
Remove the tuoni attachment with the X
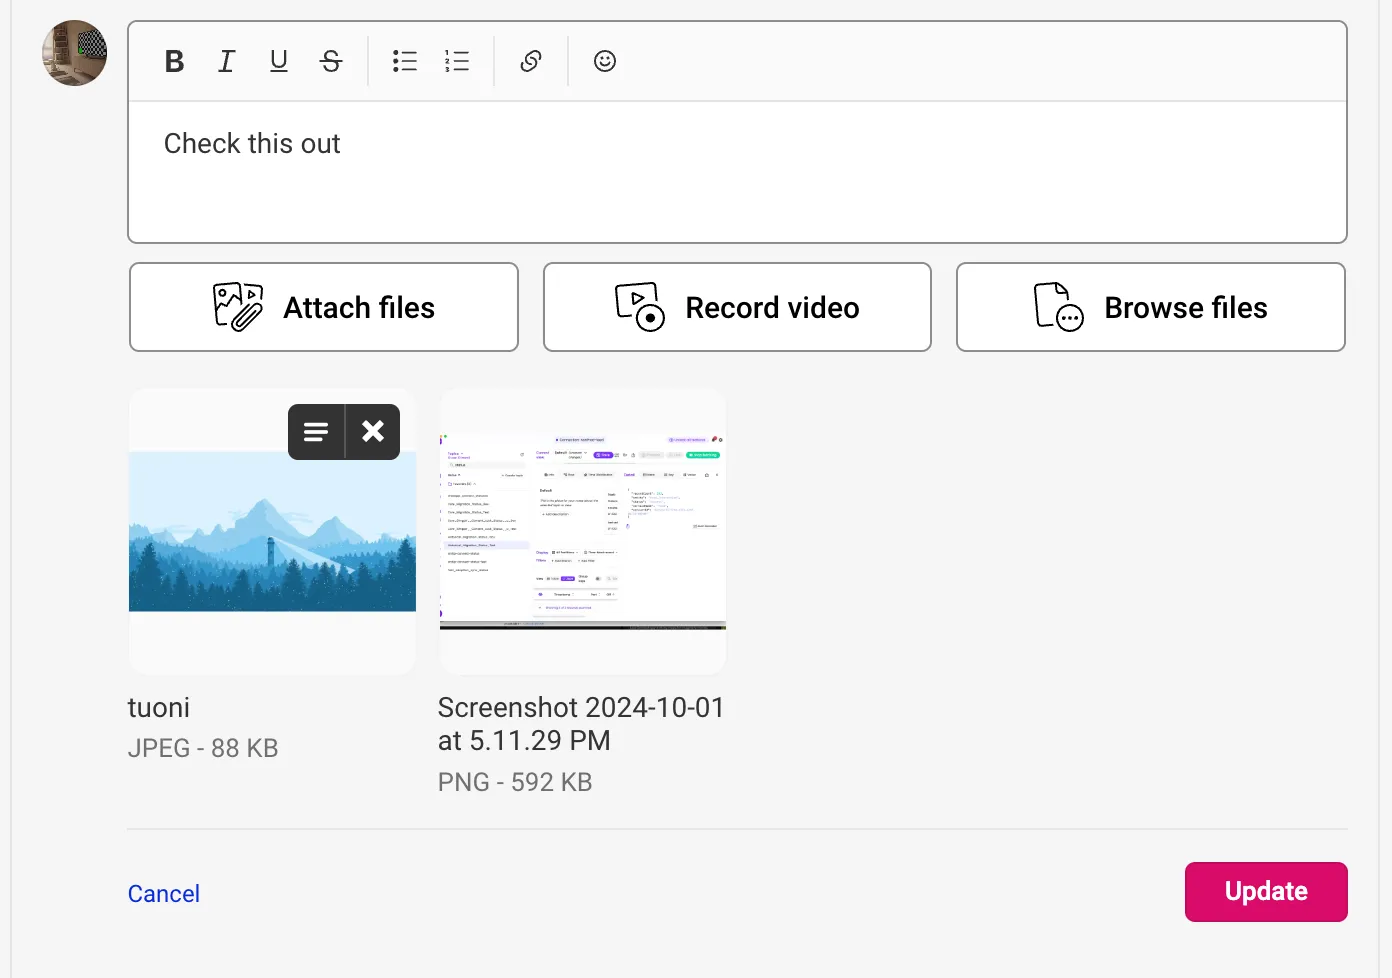[x=373, y=432]
